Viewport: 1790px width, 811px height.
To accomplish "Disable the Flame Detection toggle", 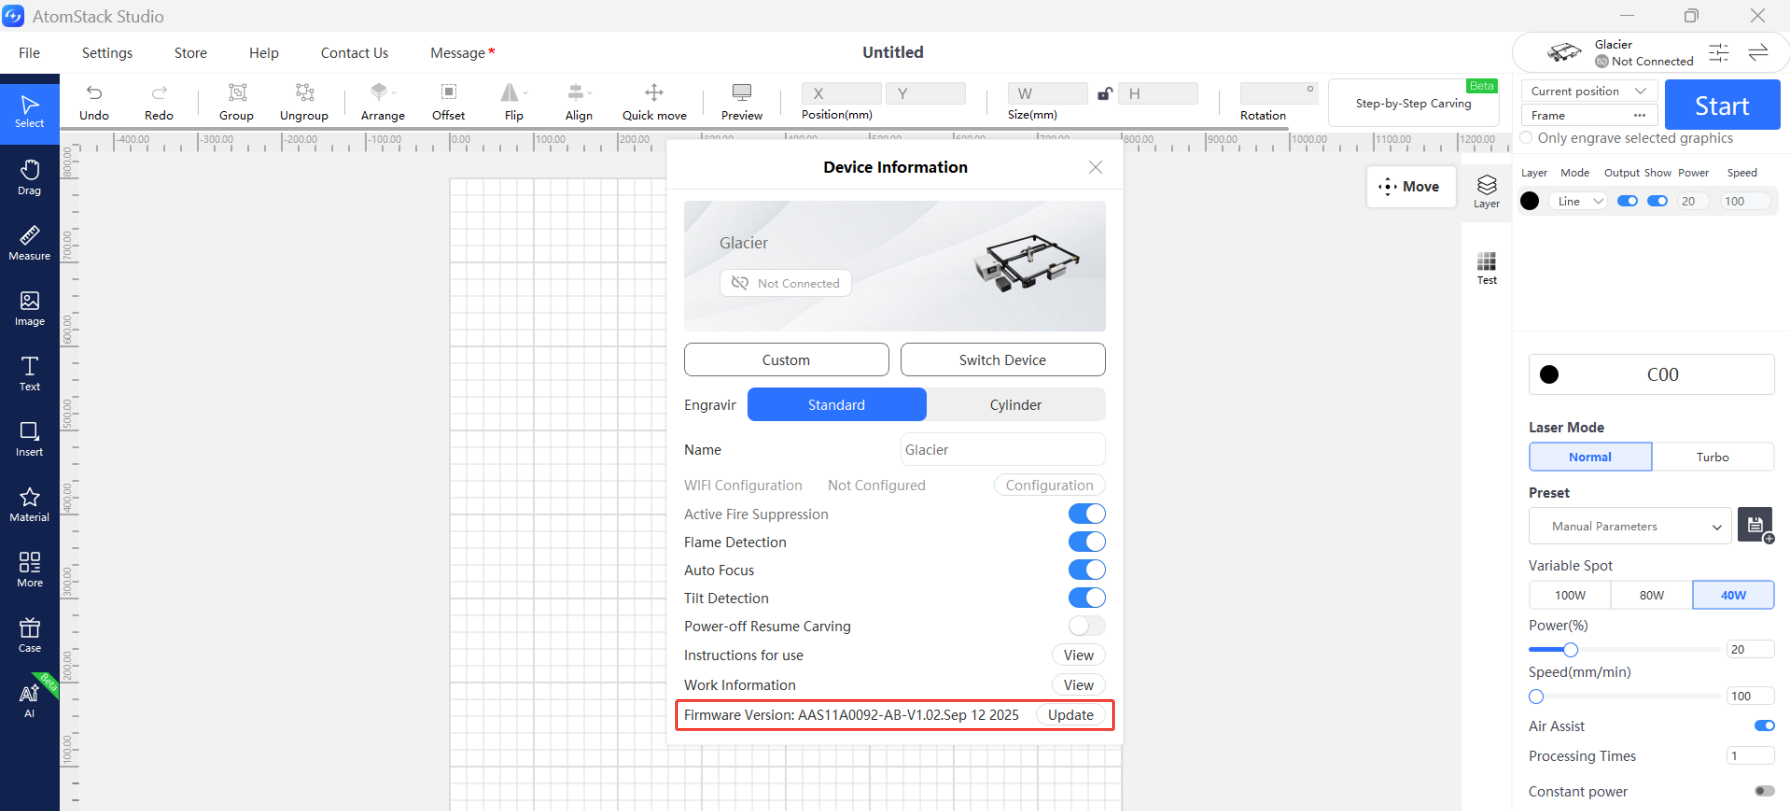I will (x=1087, y=542).
